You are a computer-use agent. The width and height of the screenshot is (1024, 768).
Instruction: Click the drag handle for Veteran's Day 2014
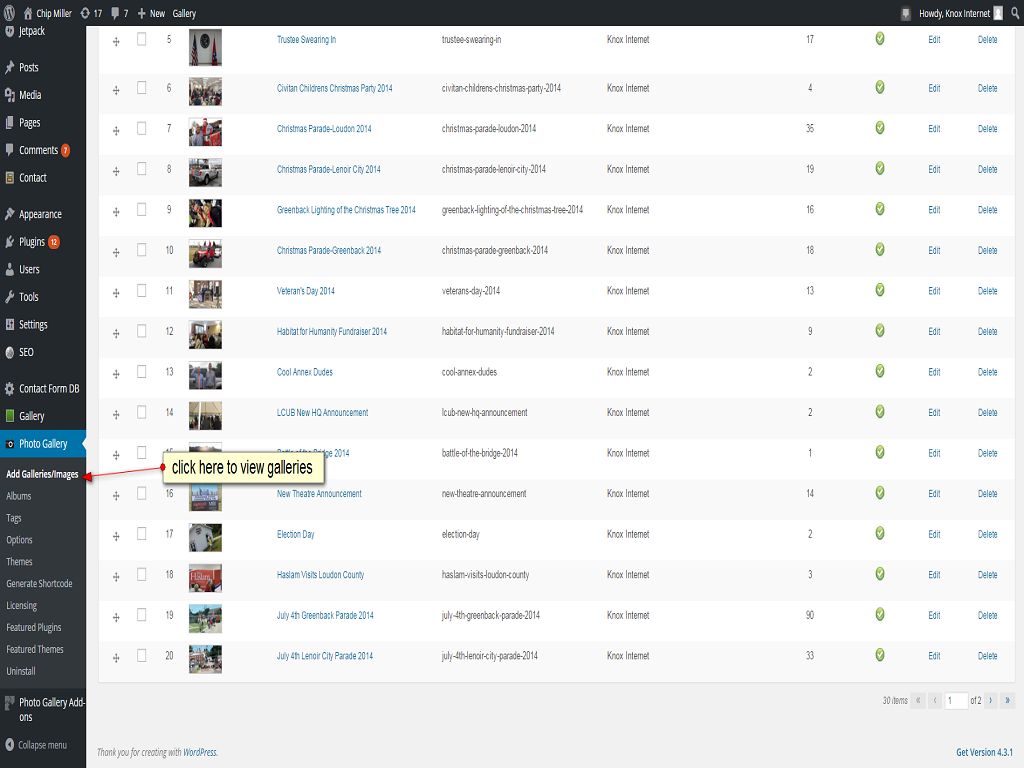pyautogui.click(x=116, y=293)
